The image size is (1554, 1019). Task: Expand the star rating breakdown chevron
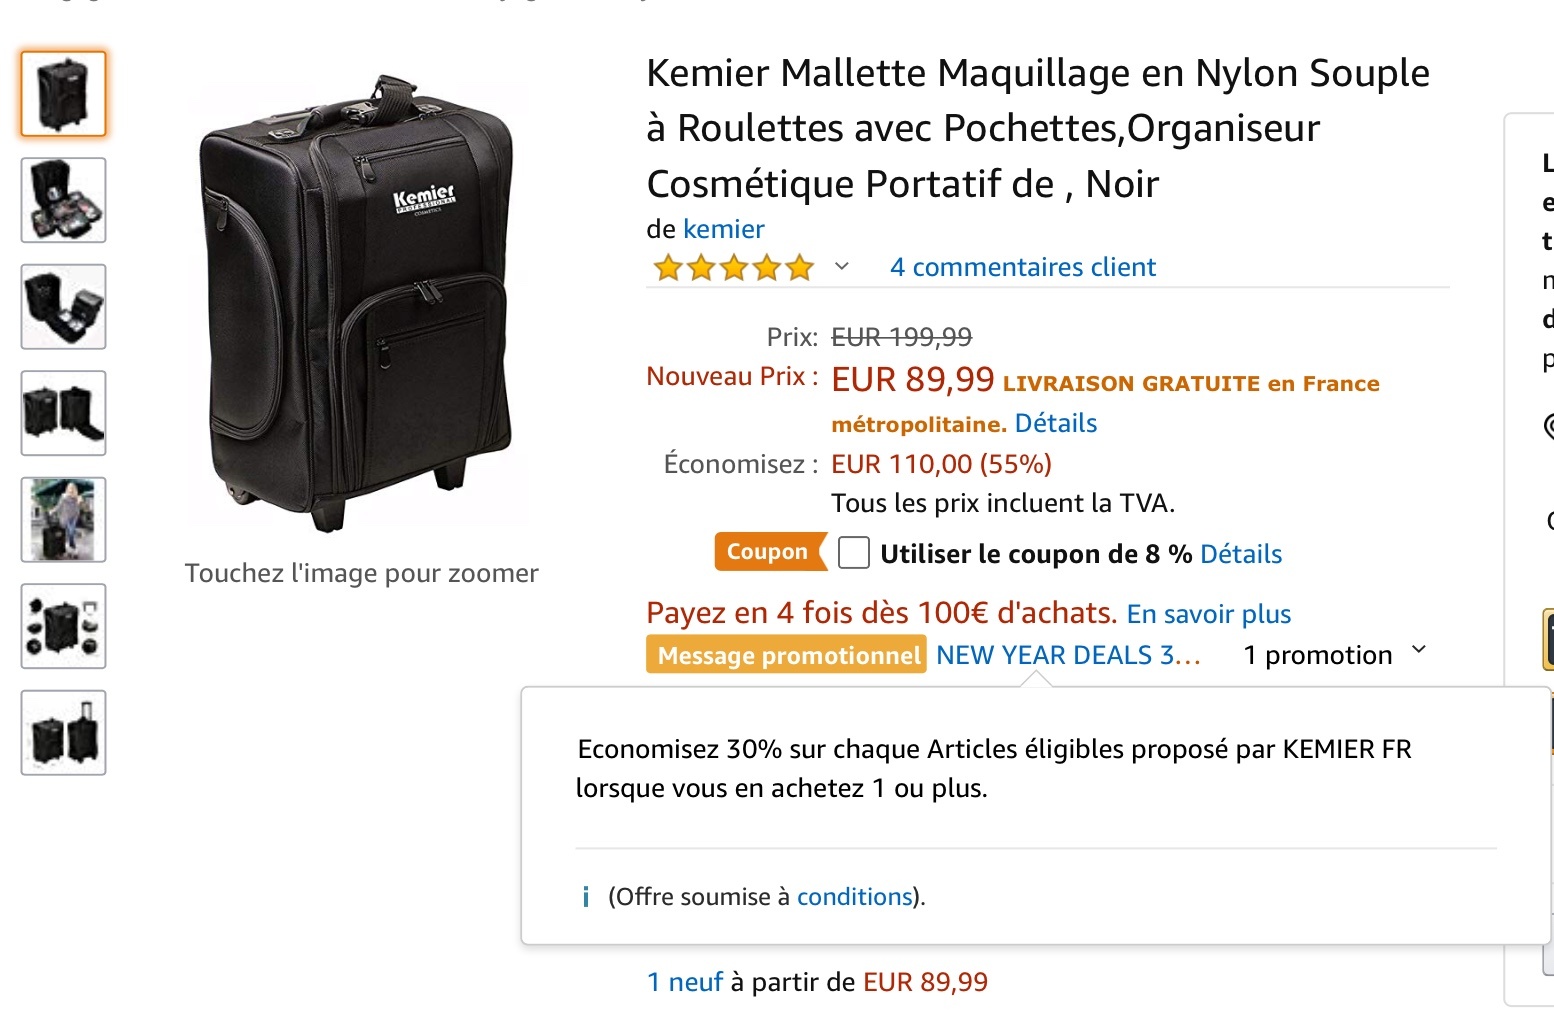pos(842,266)
